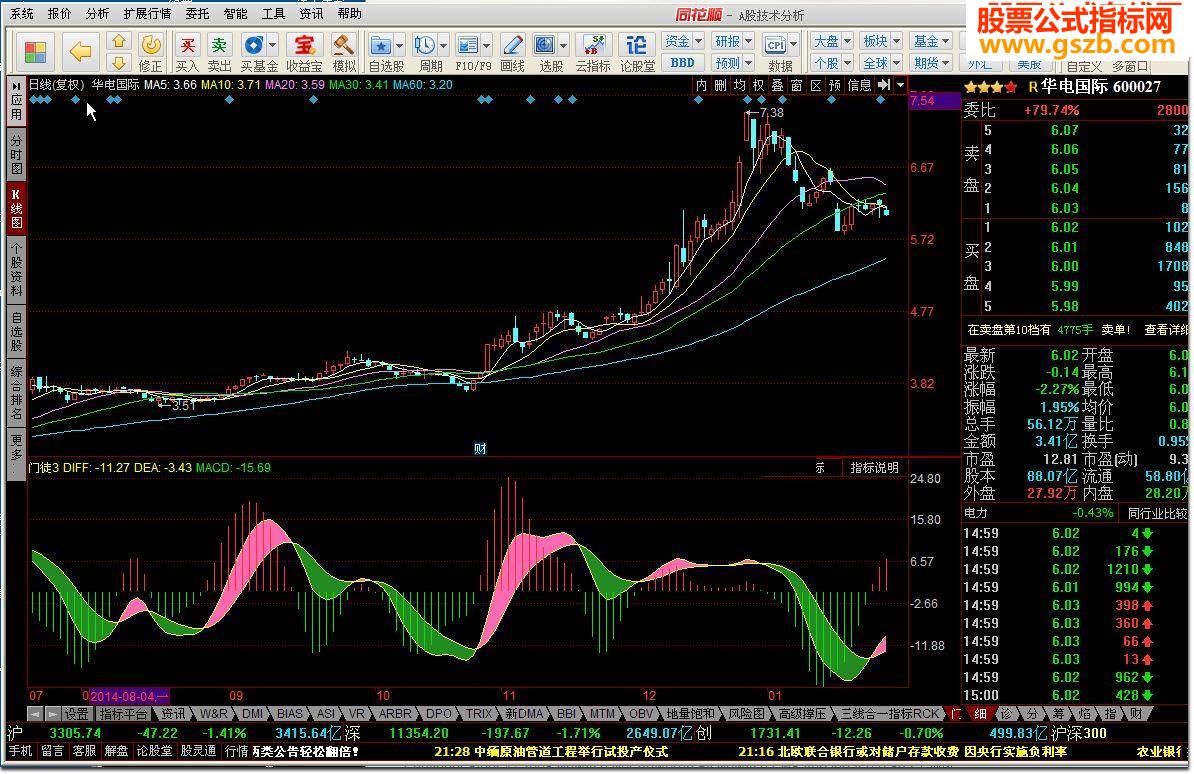Viewport: 1194px width, 774px height.
Task: Expand the 自选股 dropdown arrow
Action: pos(399,46)
